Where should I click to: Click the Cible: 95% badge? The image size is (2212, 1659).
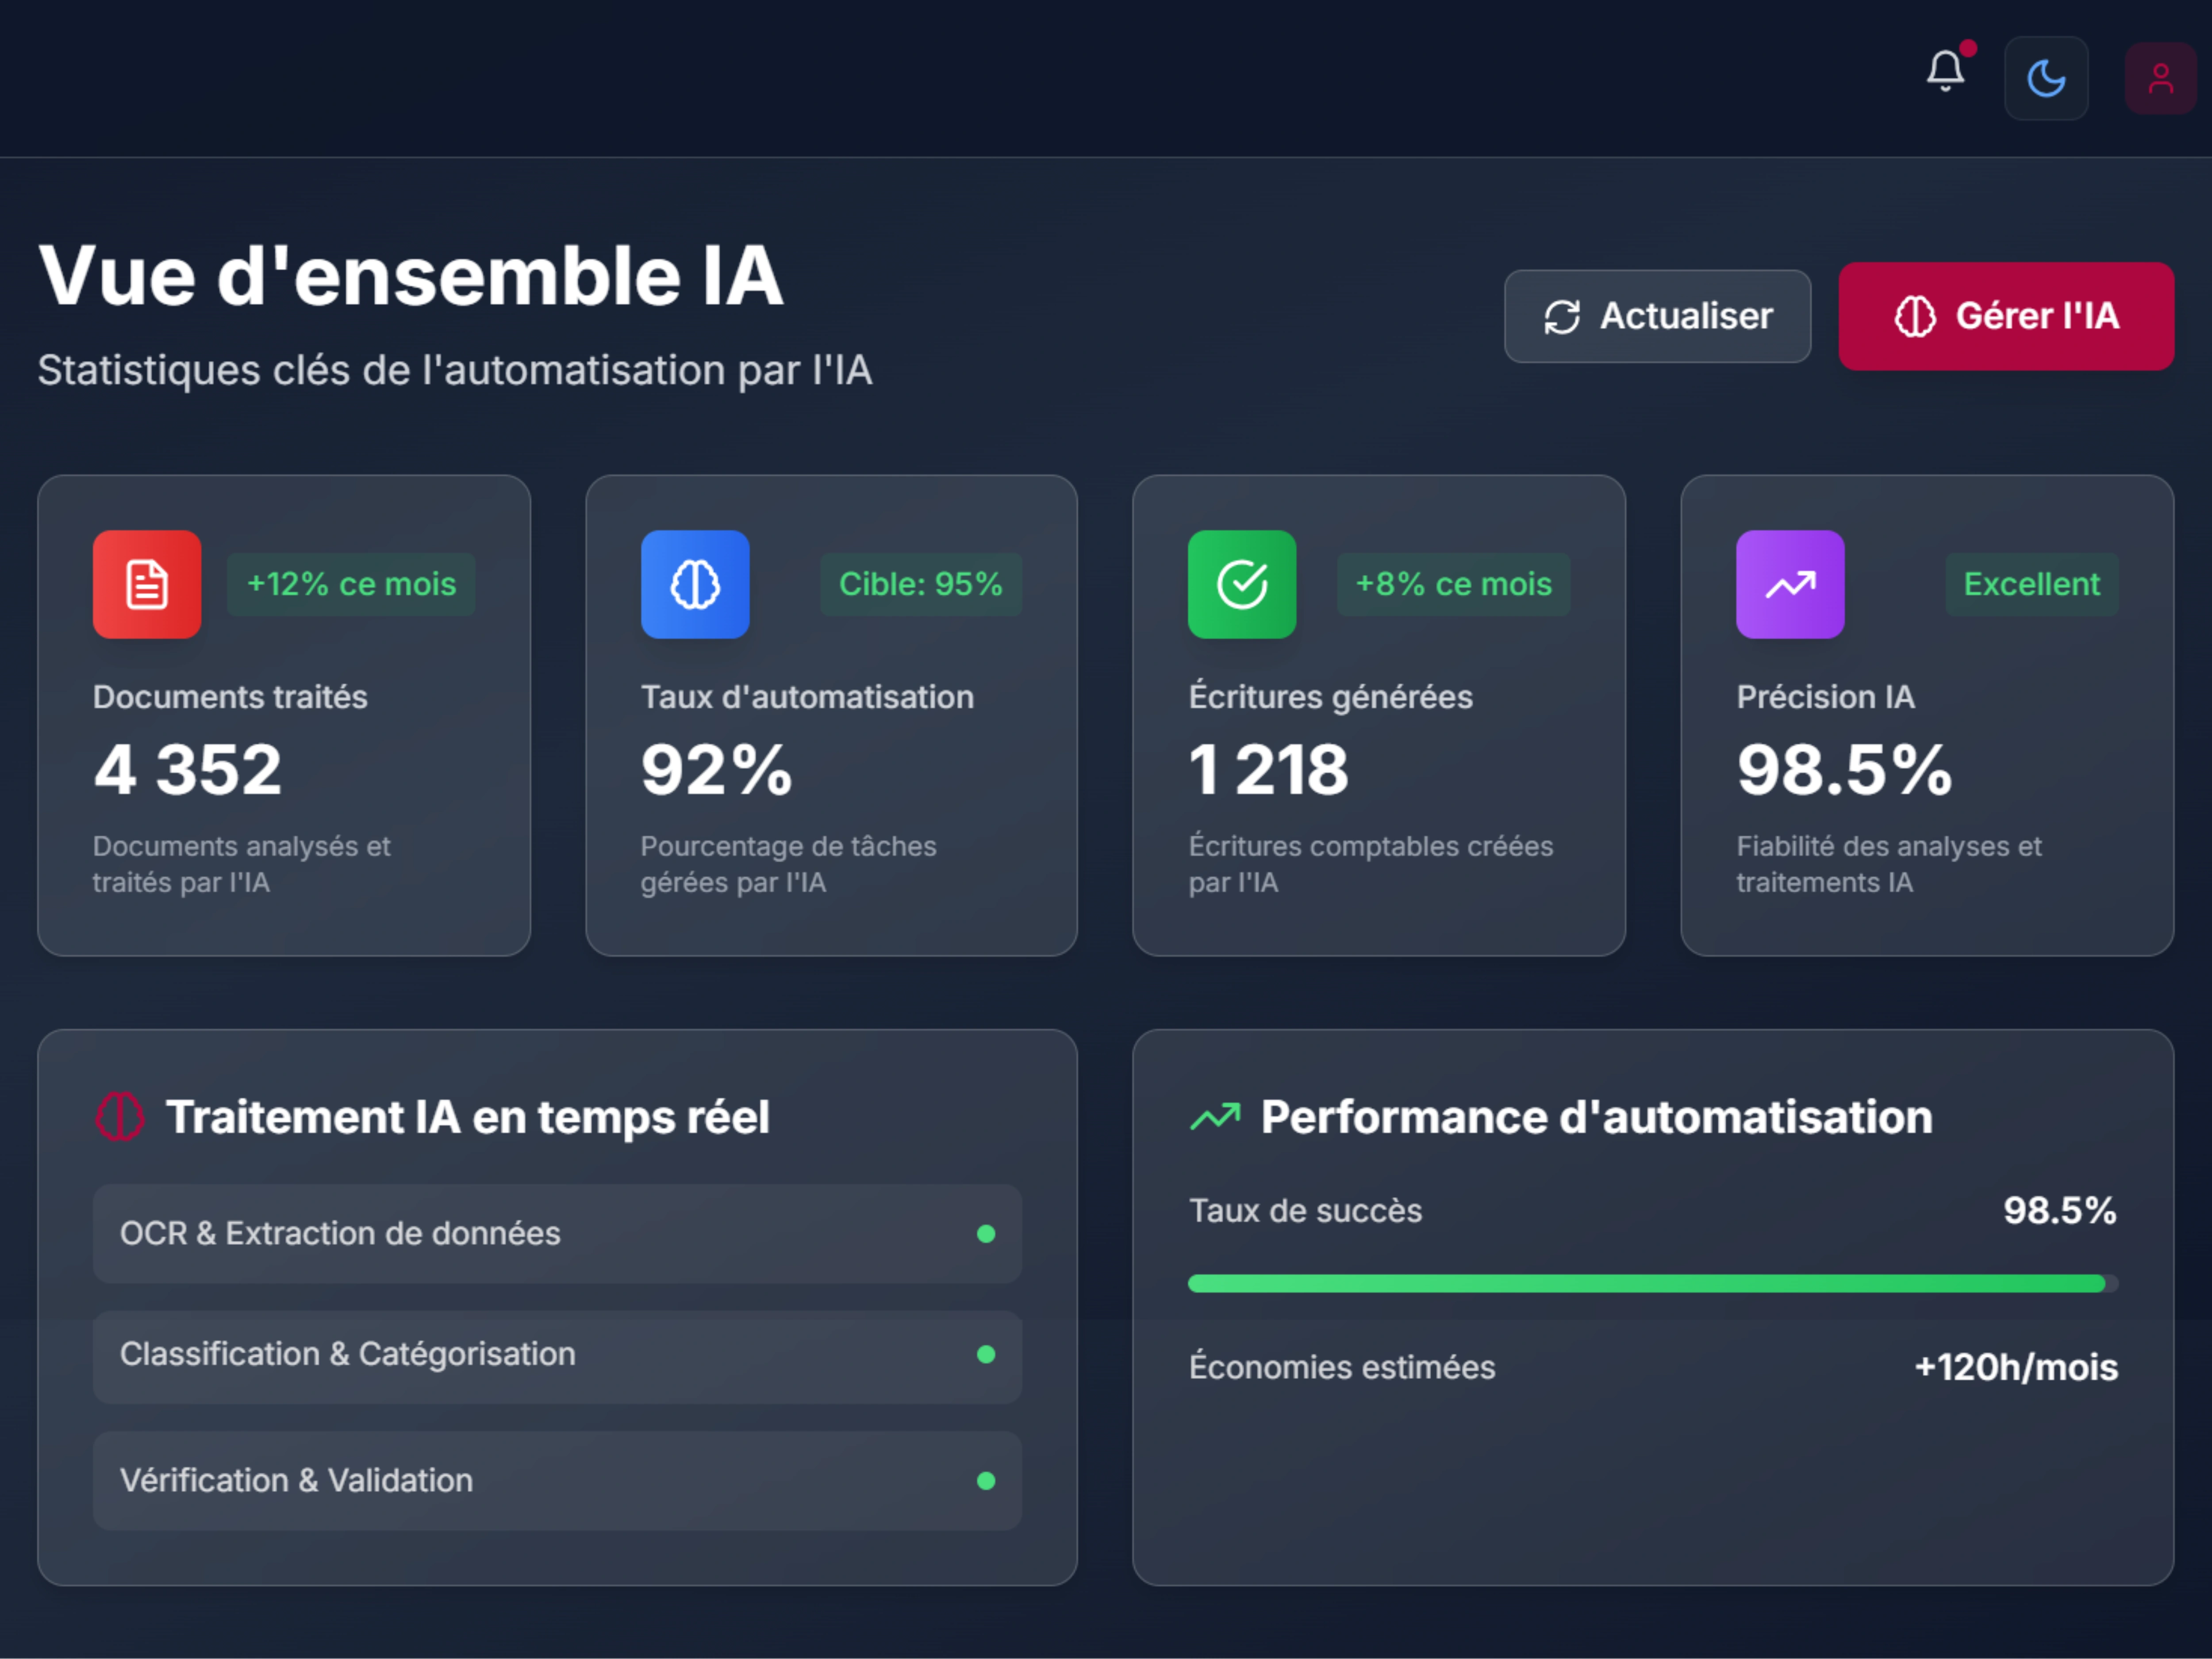[x=920, y=584]
